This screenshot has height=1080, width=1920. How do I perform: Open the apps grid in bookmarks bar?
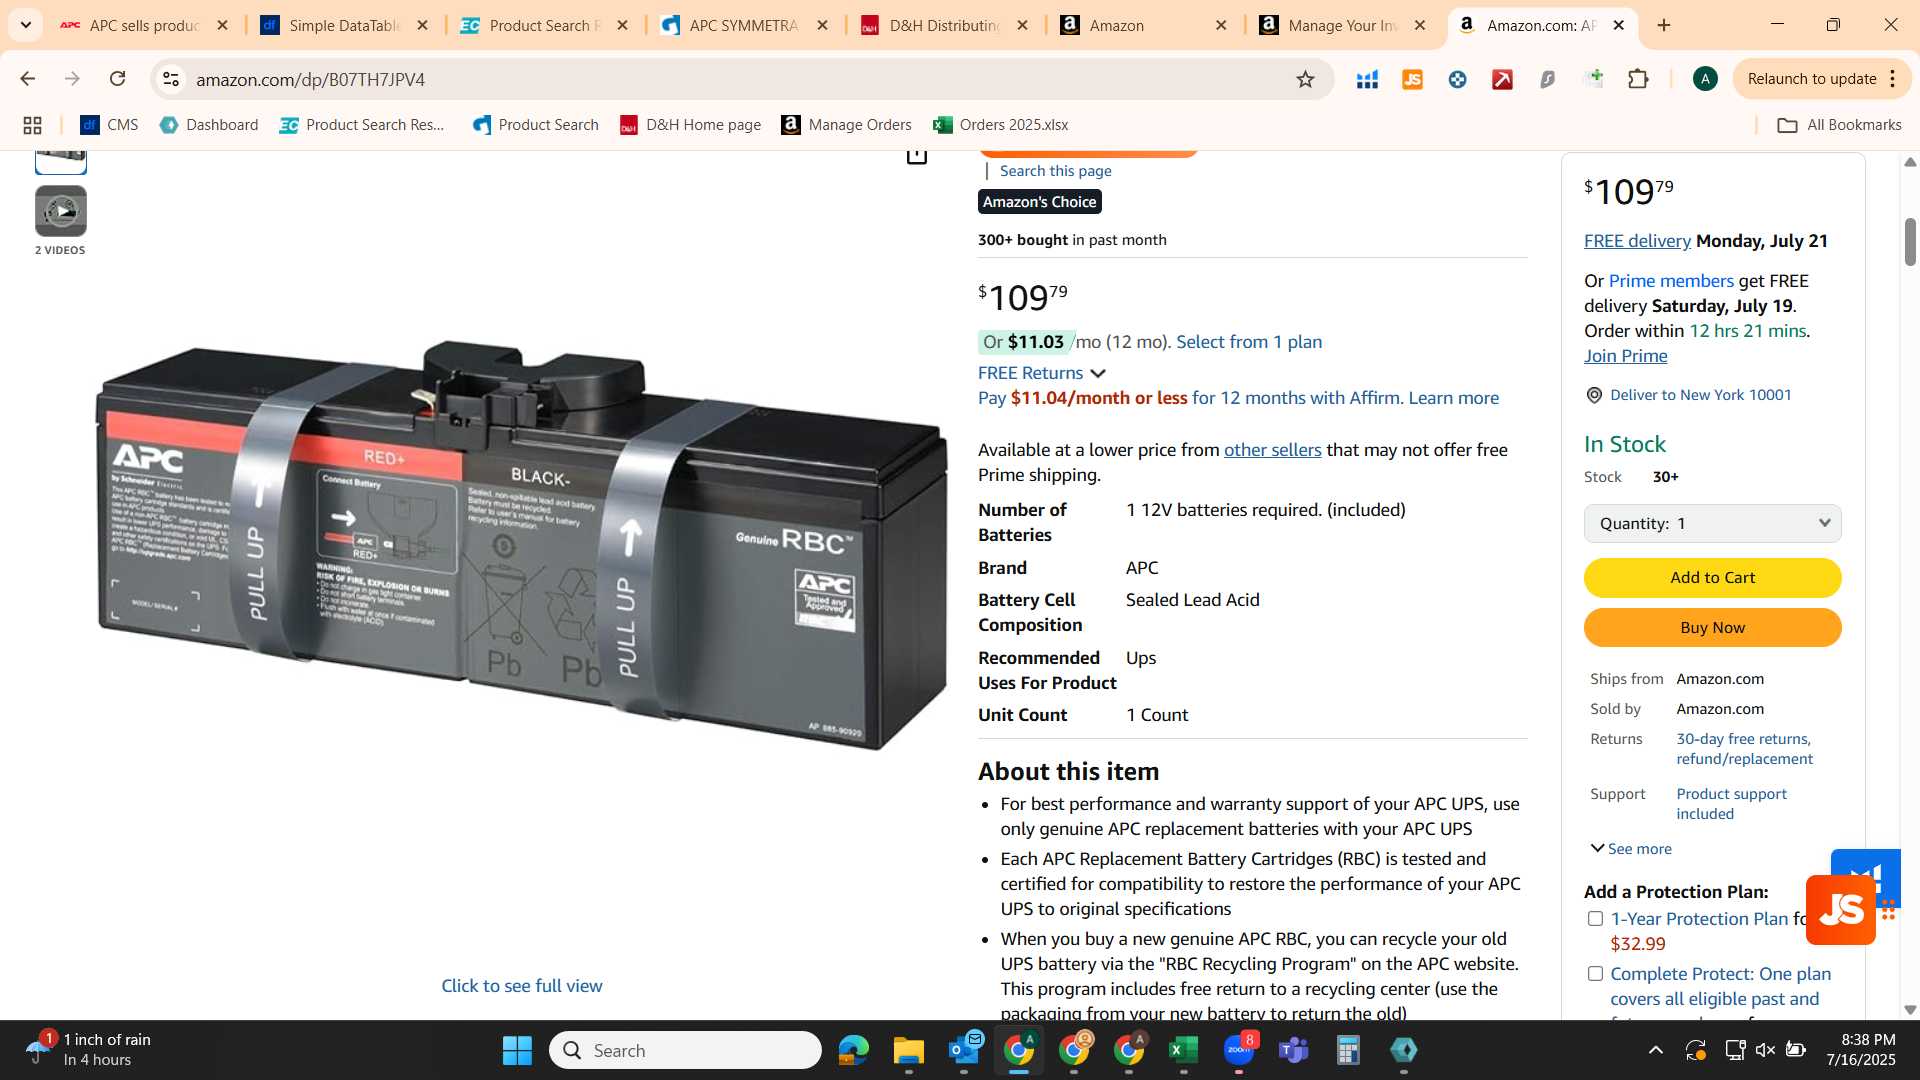32,125
